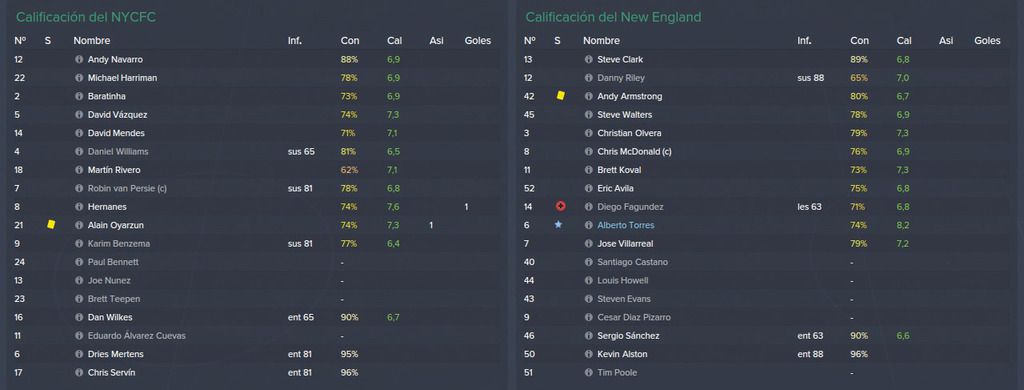Click yellow card icon for Andy Armstrong
Viewport: 1024px width, 390px height.
[x=560, y=96]
